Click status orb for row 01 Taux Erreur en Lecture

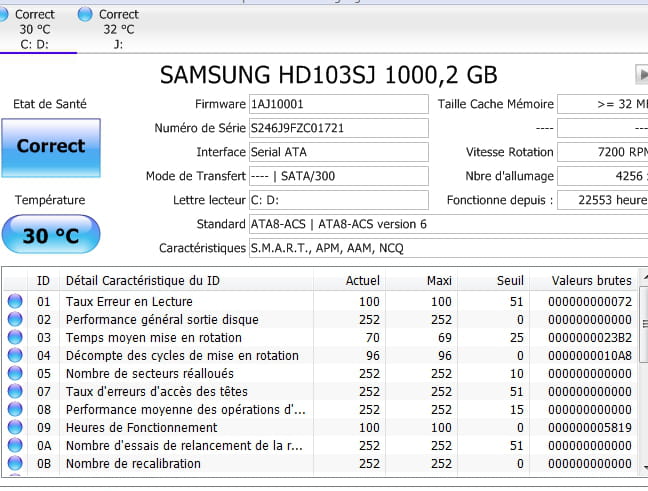point(15,301)
